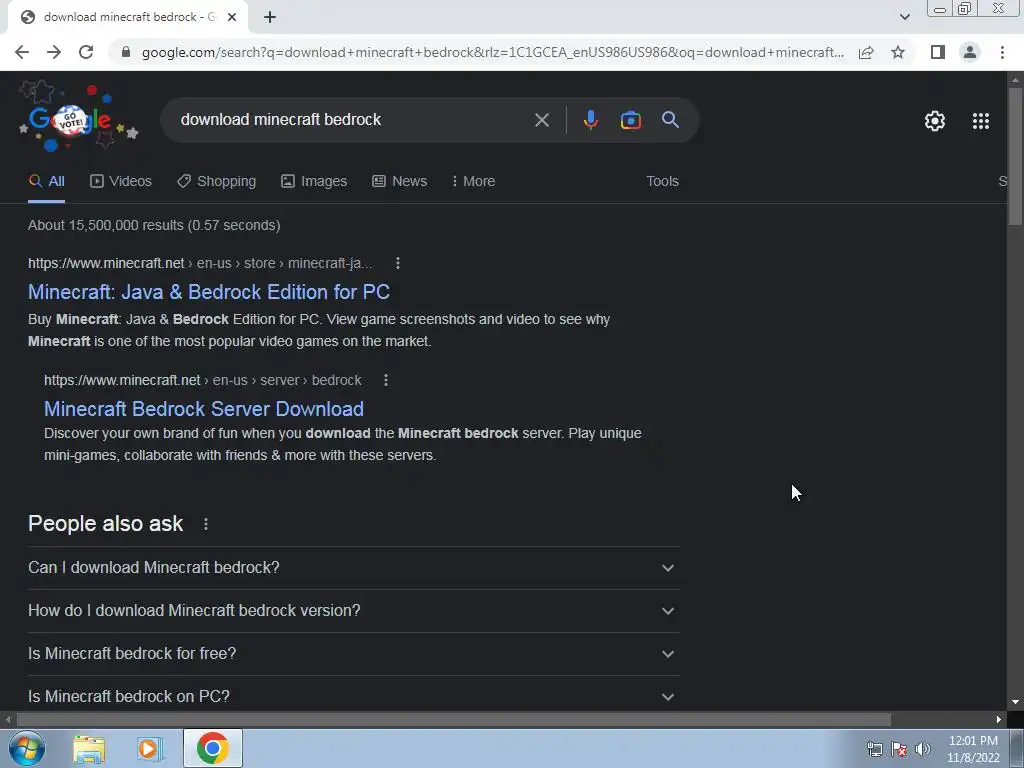Bookmark this tab with the star
Image resolution: width=1024 pixels, height=768 pixels.
point(898,52)
